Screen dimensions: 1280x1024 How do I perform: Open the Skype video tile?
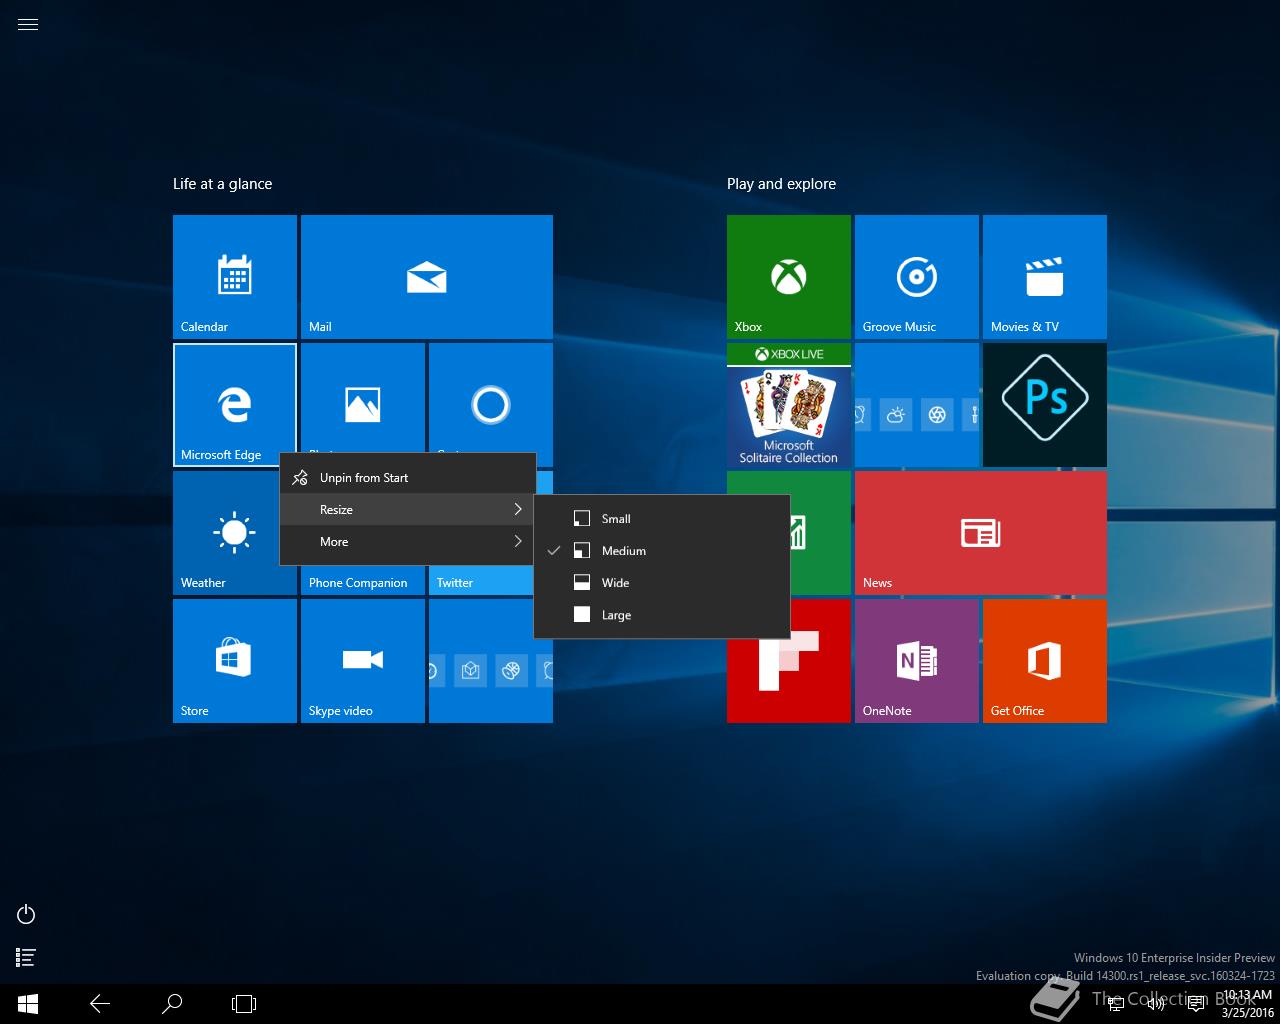coord(363,661)
